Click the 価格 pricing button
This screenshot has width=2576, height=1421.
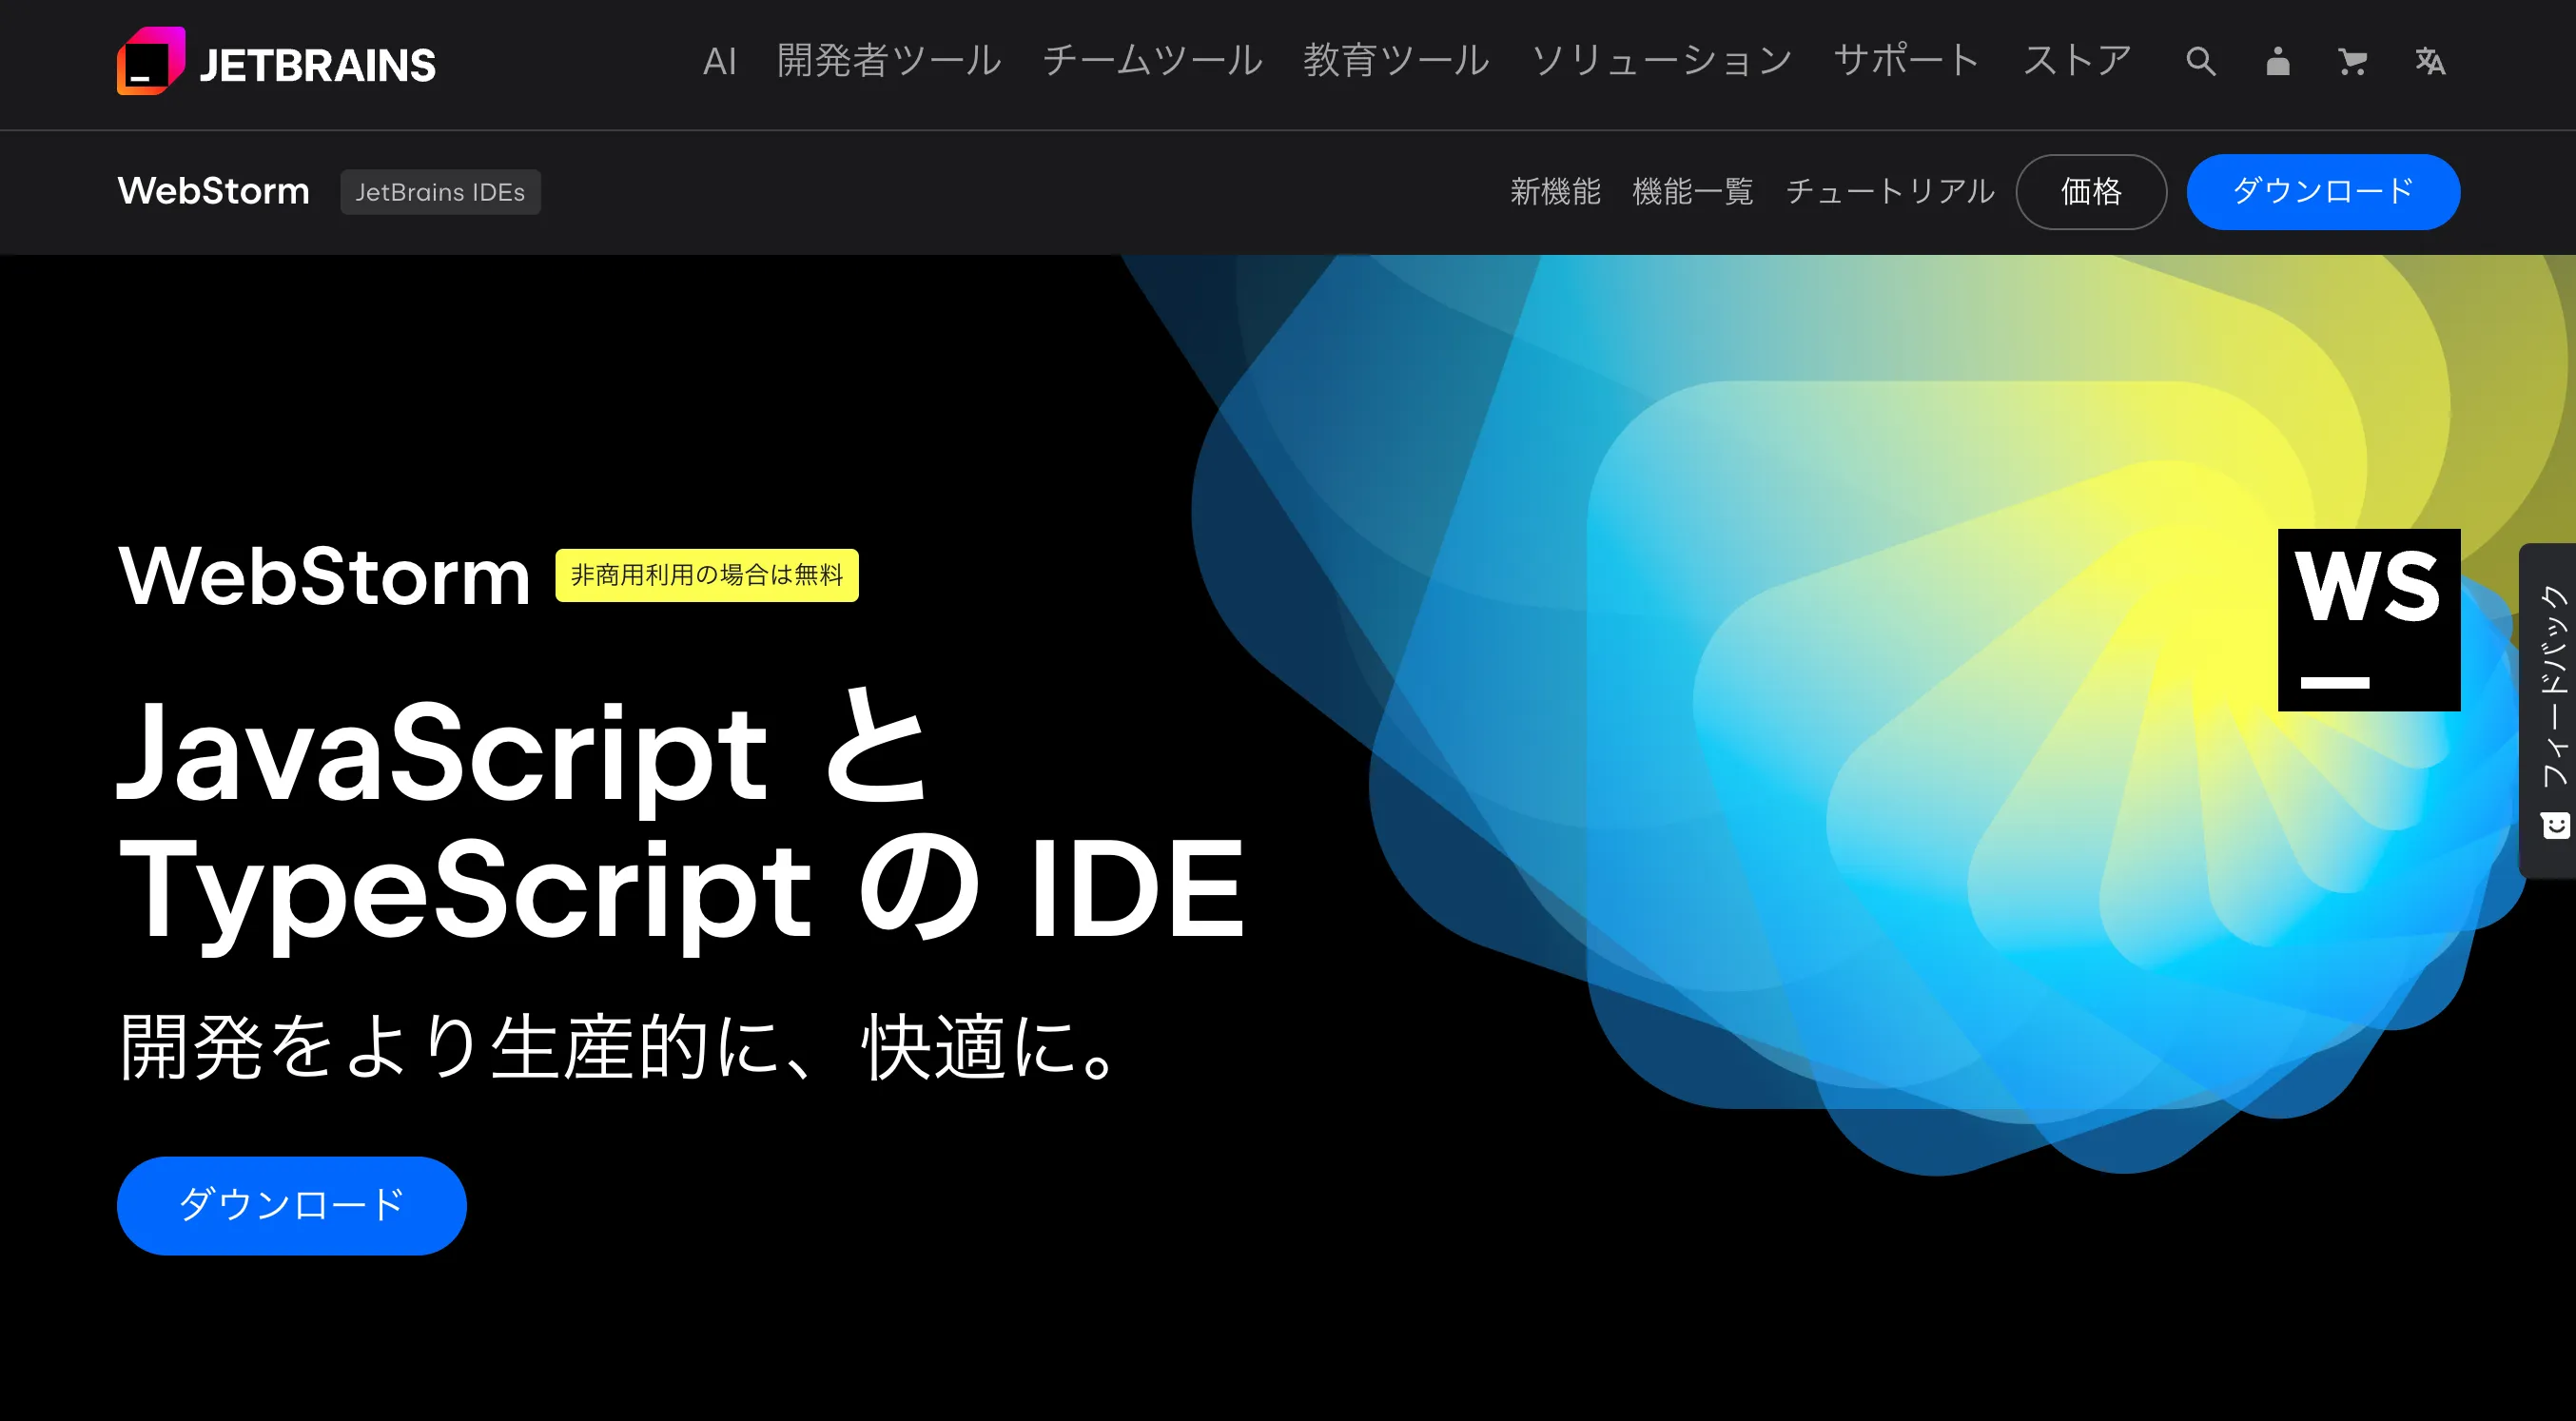click(x=2091, y=192)
